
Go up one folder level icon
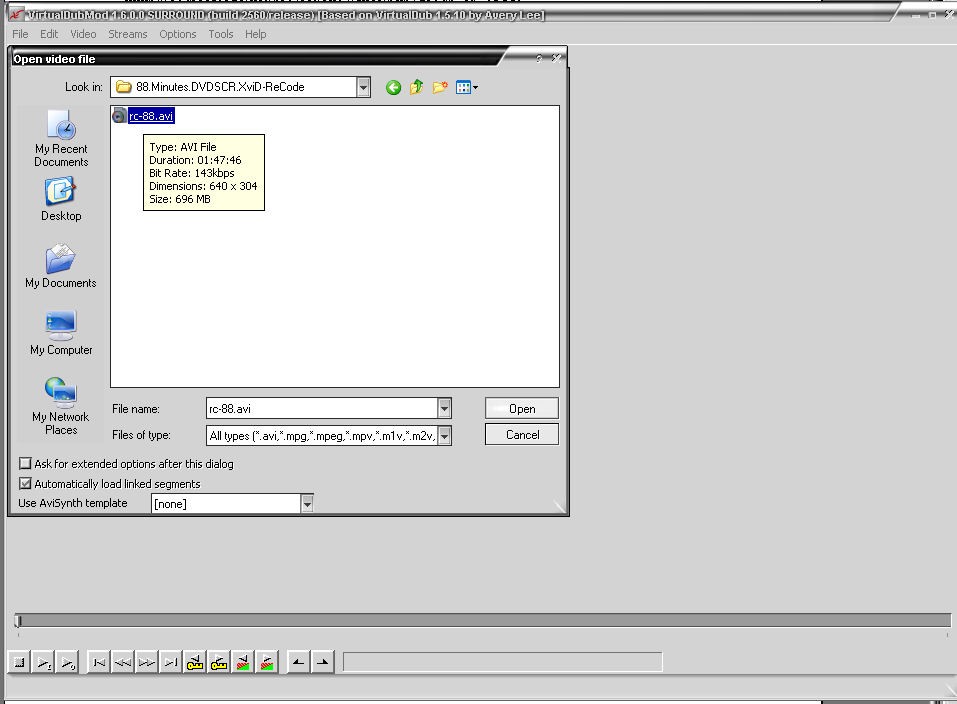[x=416, y=87]
